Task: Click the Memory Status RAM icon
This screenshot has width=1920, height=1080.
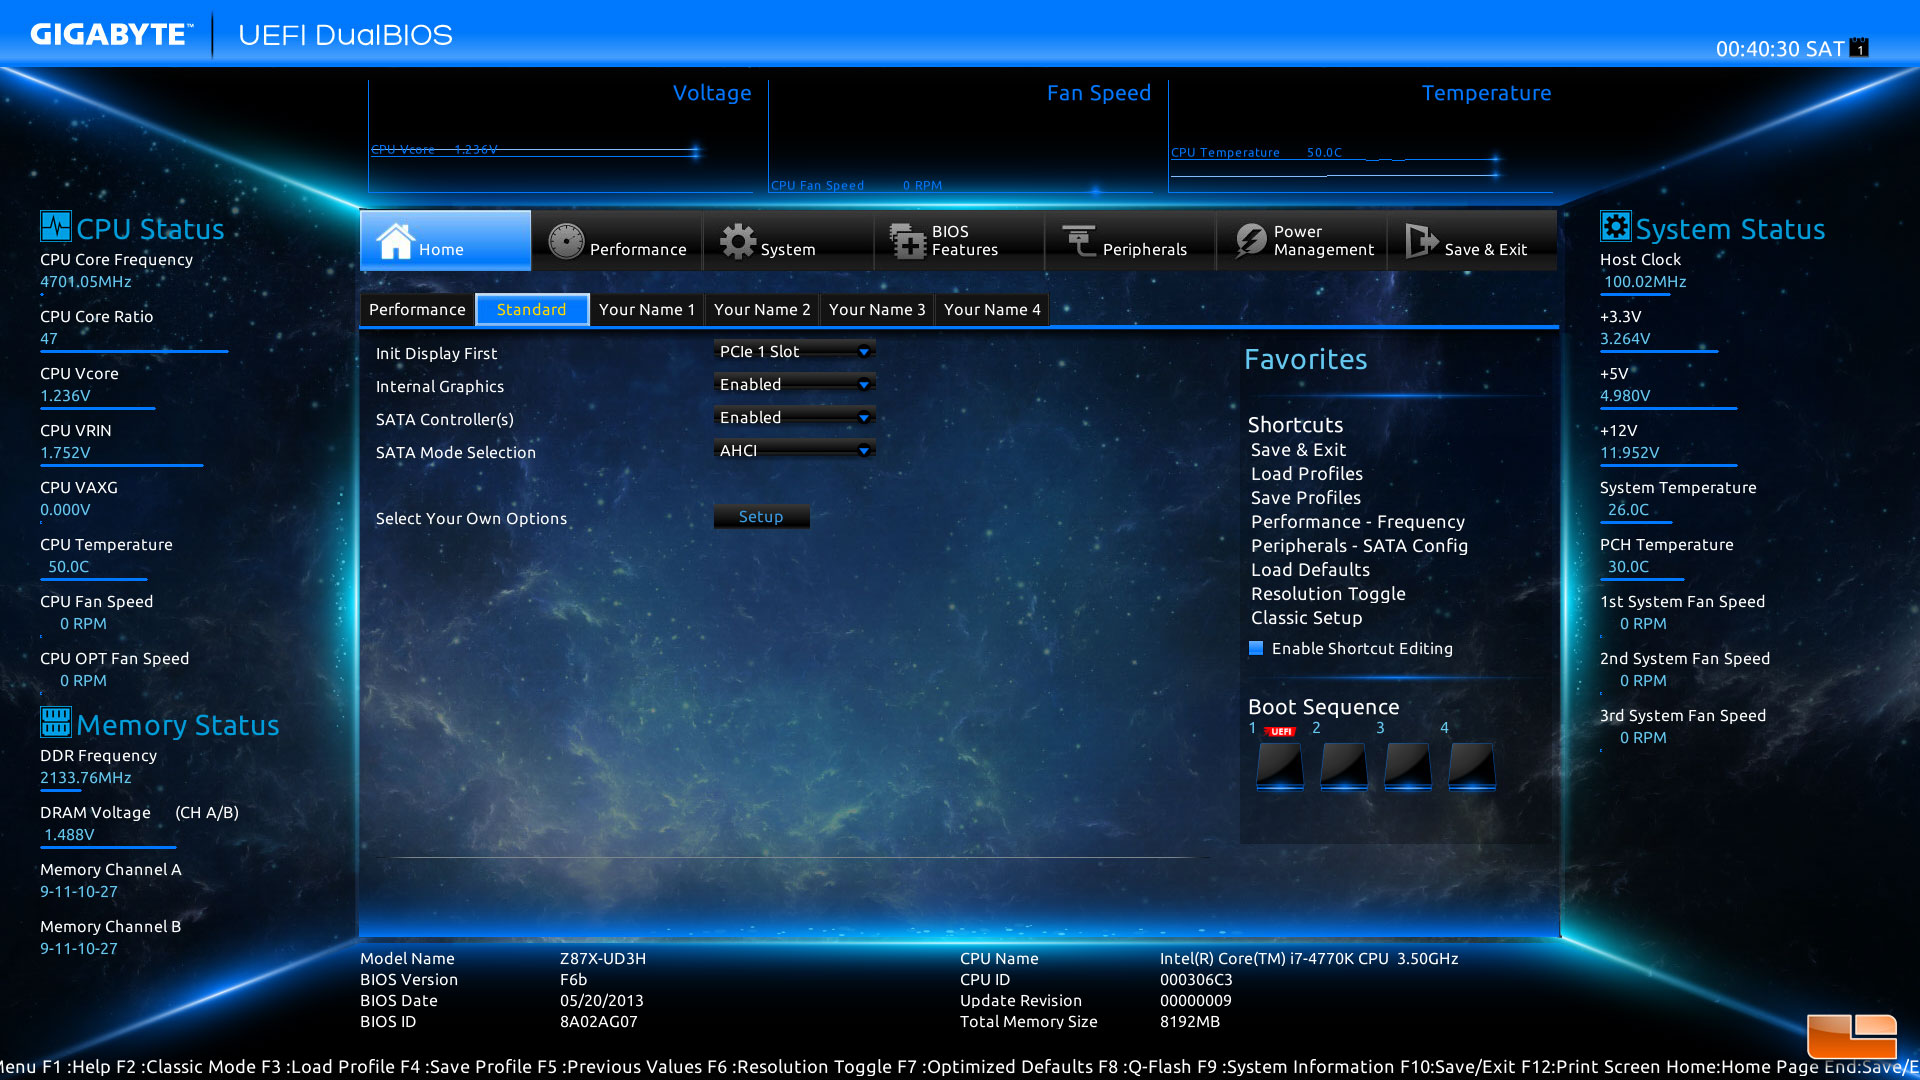Action: tap(56, 721)
